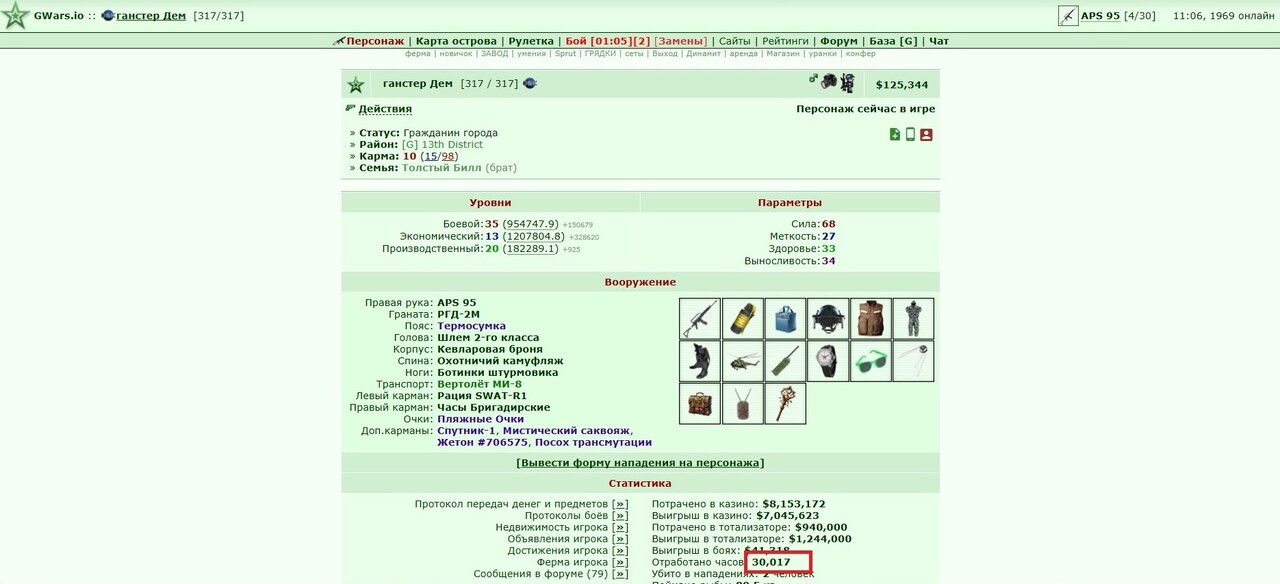Open the Посох трансмутации item link
Image resolution: width=1280 pixels, height=584 pixels.
(x=593, y=442)
